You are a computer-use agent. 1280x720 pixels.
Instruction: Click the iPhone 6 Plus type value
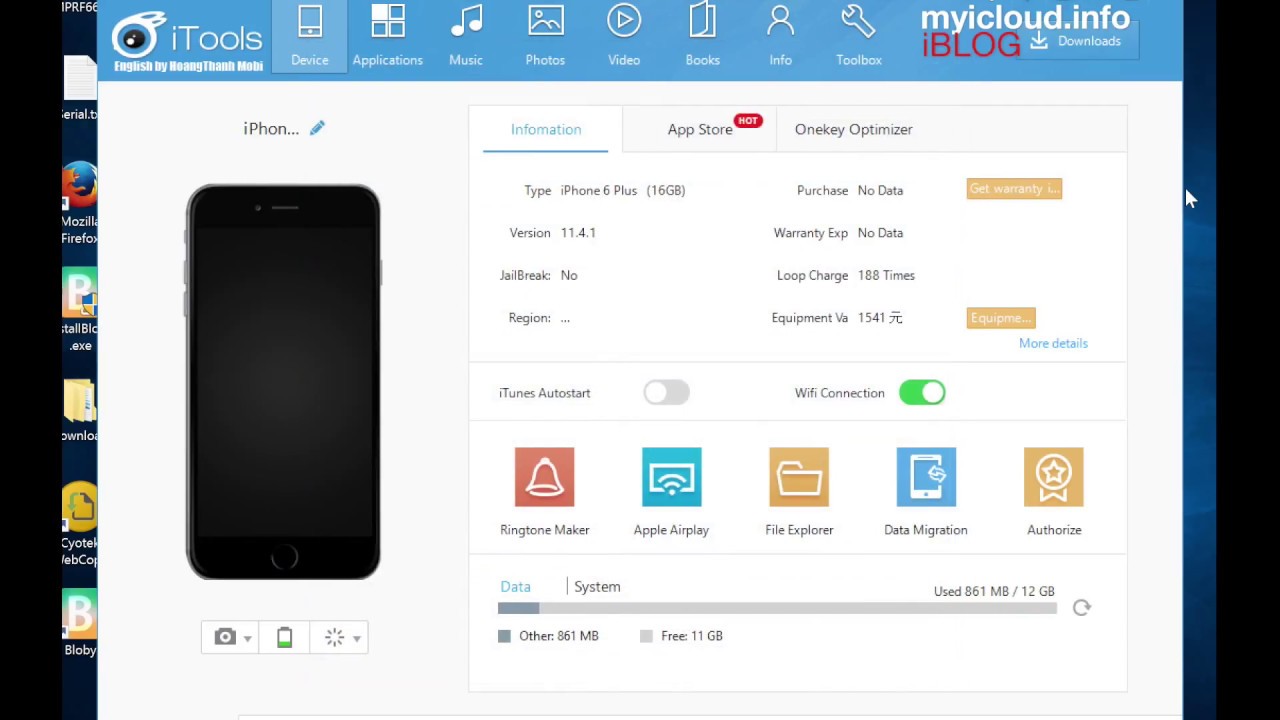coord(623,190)
